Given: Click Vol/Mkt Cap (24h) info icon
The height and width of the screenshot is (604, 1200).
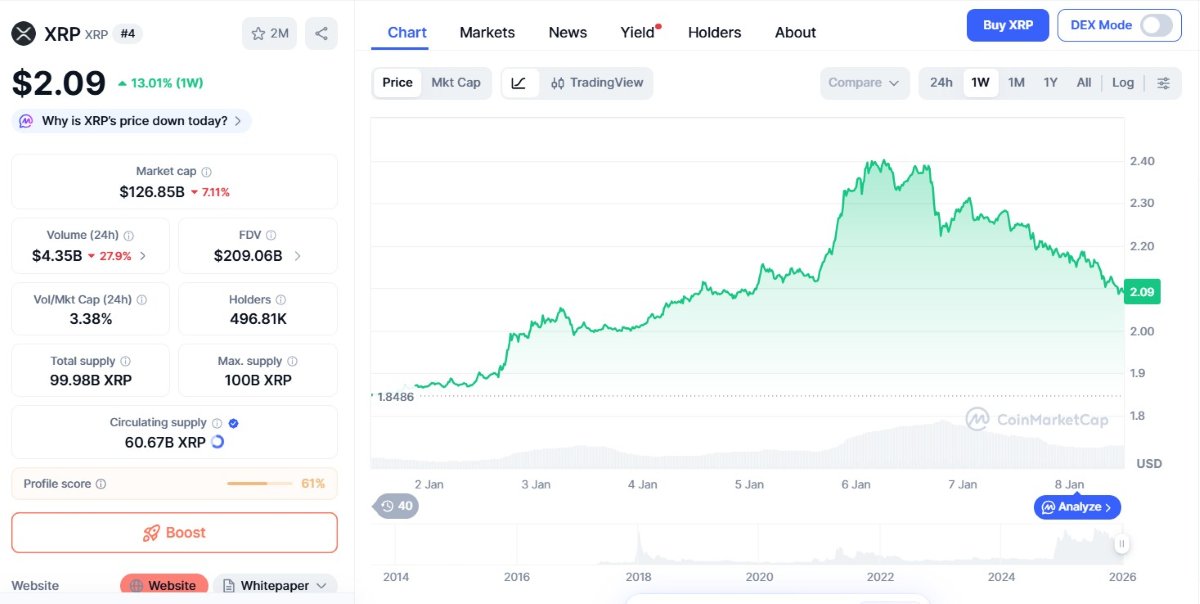Looking at the screenshot, I should coord(141,300).
